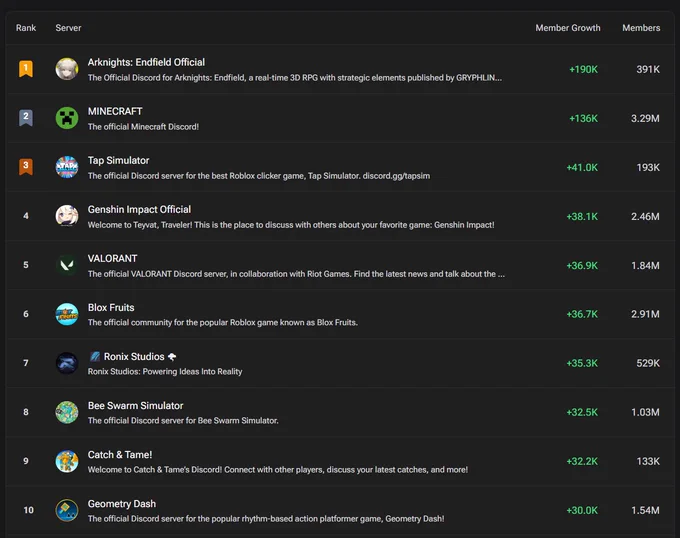
Task: Open the MINECRAFT server title link
Action: click(115, 111)
